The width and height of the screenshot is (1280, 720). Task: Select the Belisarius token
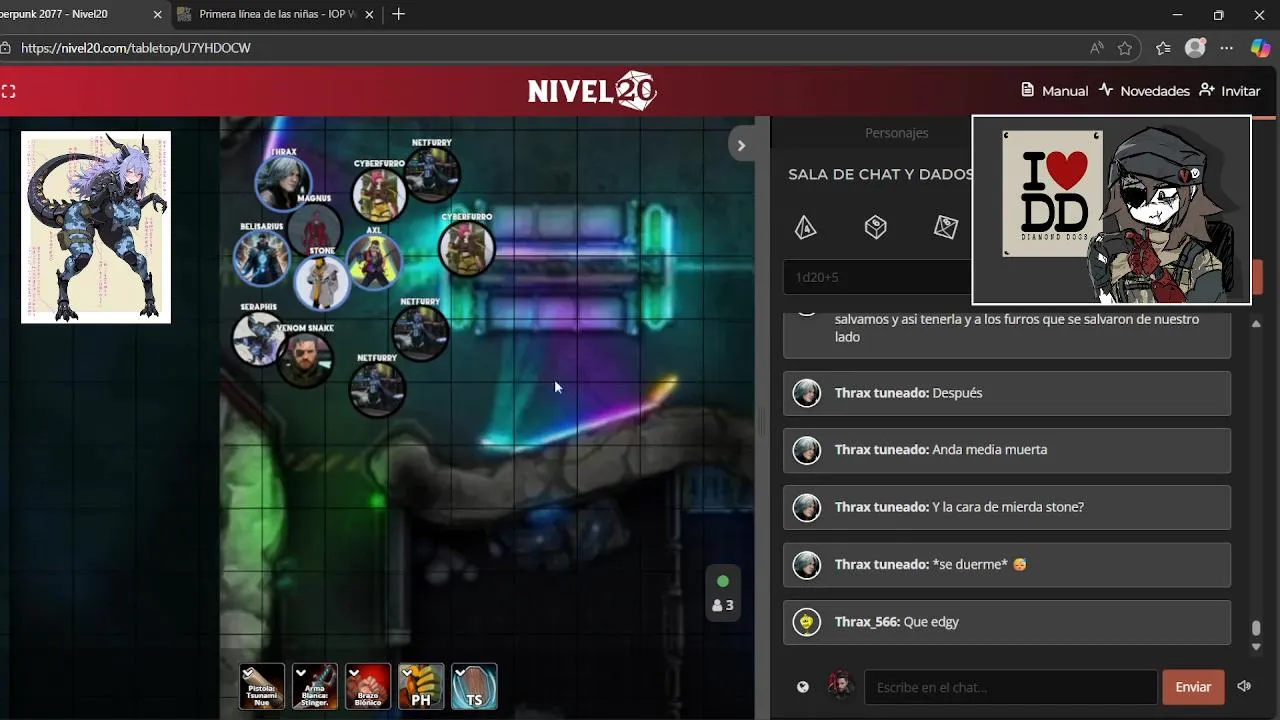(262, 257)
